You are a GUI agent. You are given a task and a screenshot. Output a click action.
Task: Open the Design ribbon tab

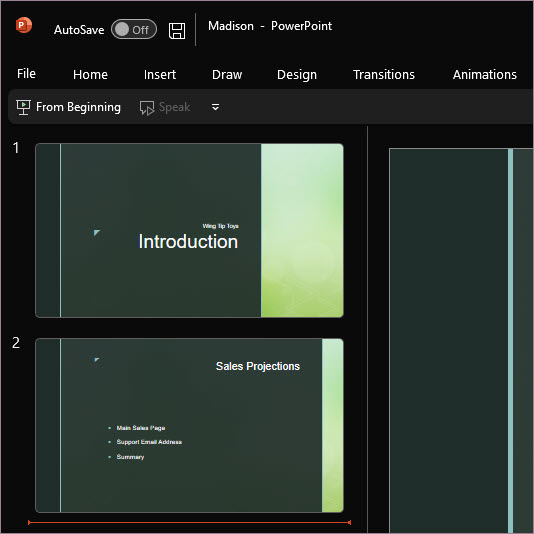(297, 75)
